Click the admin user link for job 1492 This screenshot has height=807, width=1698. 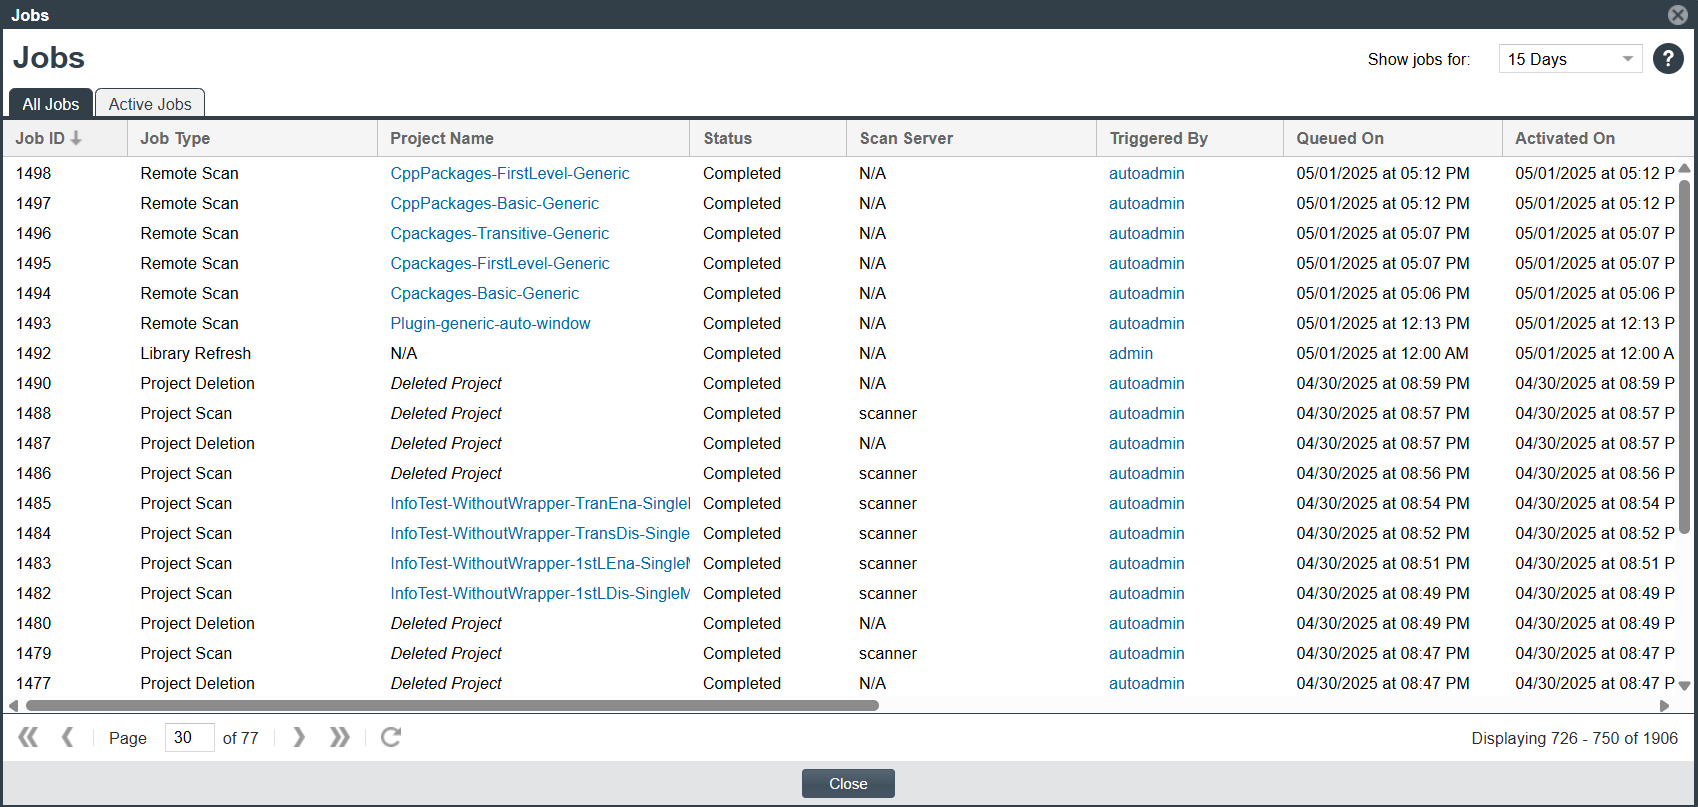(1130, 353)
